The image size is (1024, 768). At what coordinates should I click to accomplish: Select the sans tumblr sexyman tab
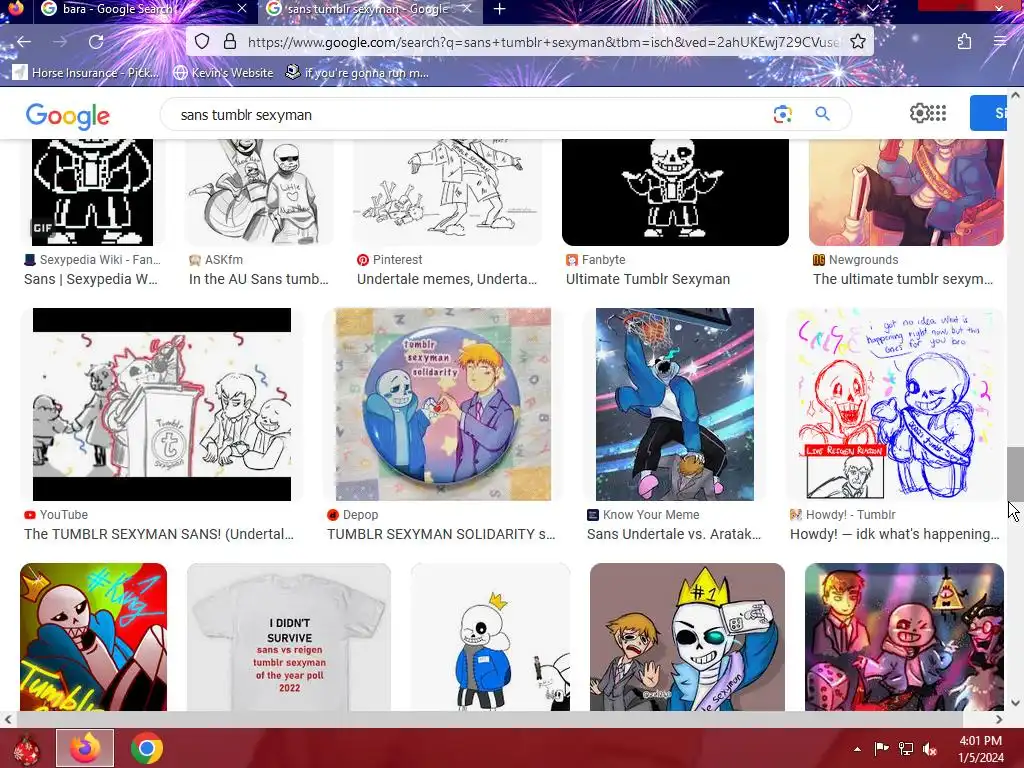click(370, 9)
